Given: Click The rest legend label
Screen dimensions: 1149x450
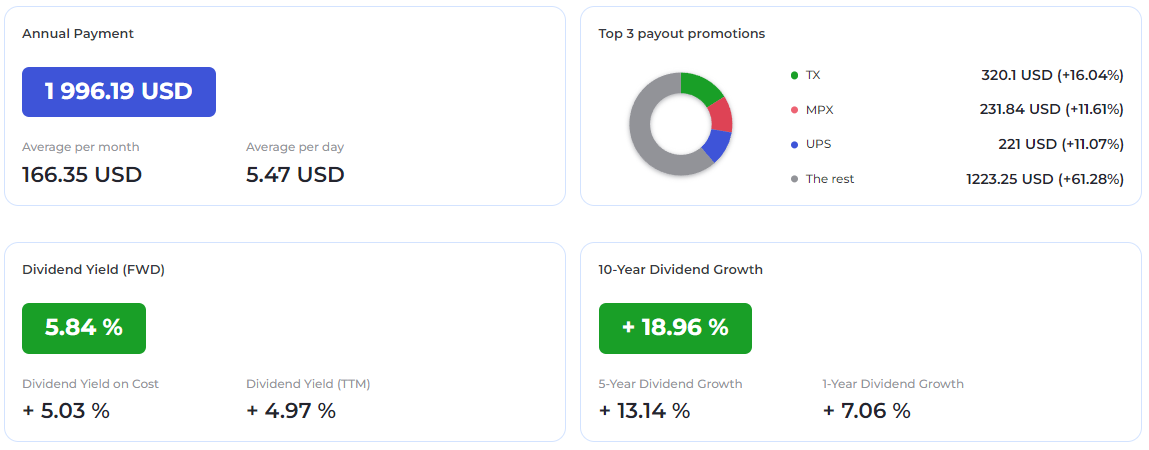Looking at the screenshot, I should click(x=830, y=179).
